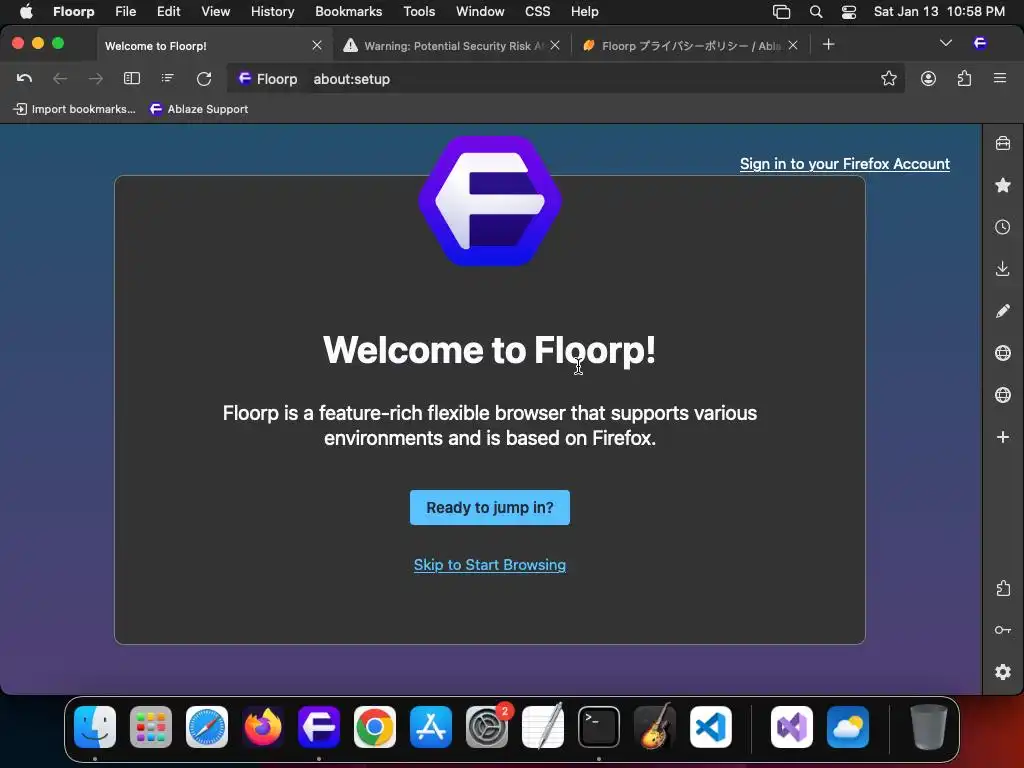Close the security warning tab
This screenshot has height=768, width=1024.
click(x=555, y=45)
